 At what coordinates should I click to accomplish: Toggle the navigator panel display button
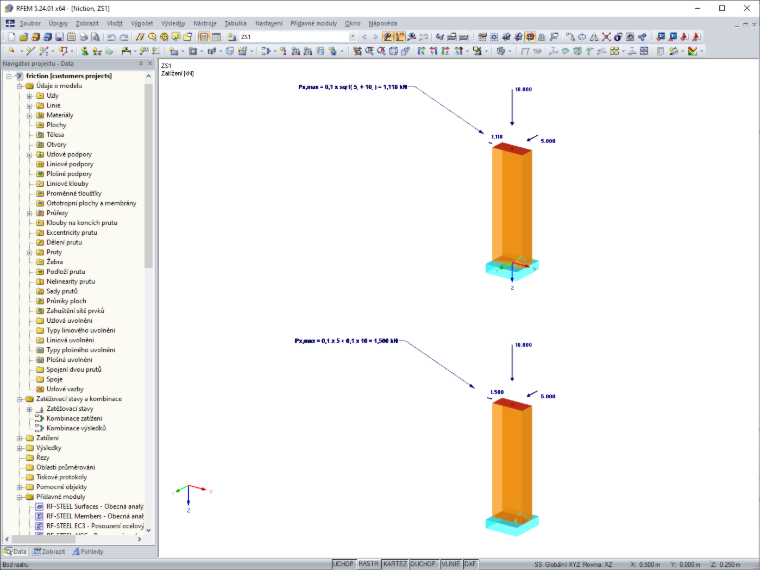204,37
